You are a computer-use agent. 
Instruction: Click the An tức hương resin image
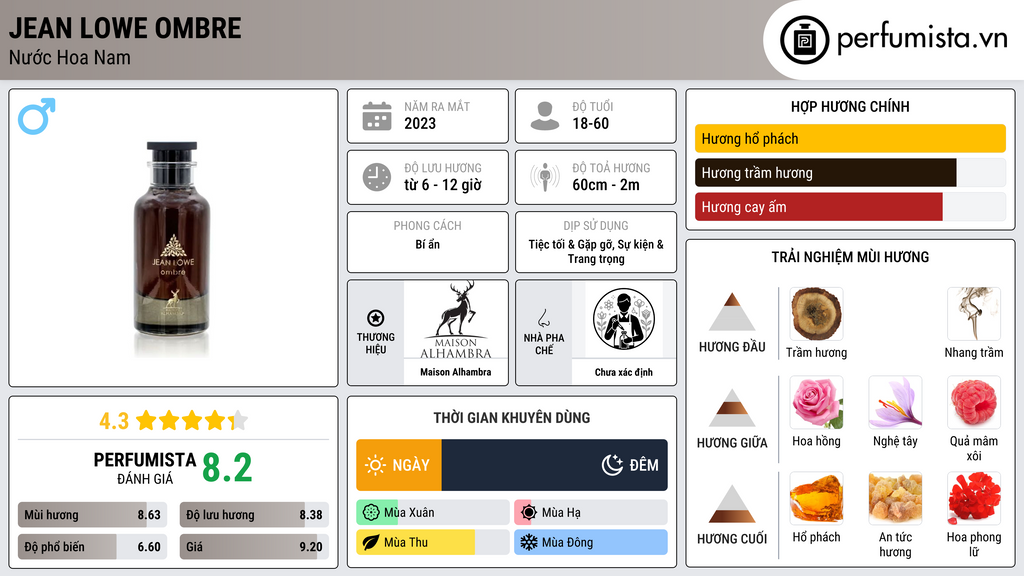click(895, 498)
